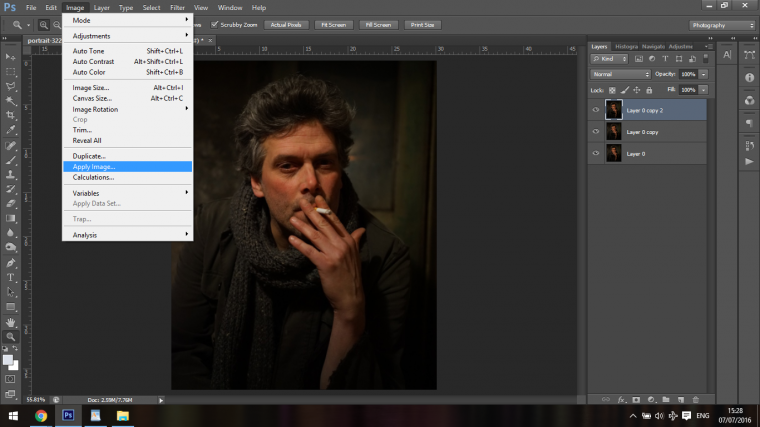This screenshot has height=427, width=760.
Task: Toggle Lock position icon
Action: 637,90
